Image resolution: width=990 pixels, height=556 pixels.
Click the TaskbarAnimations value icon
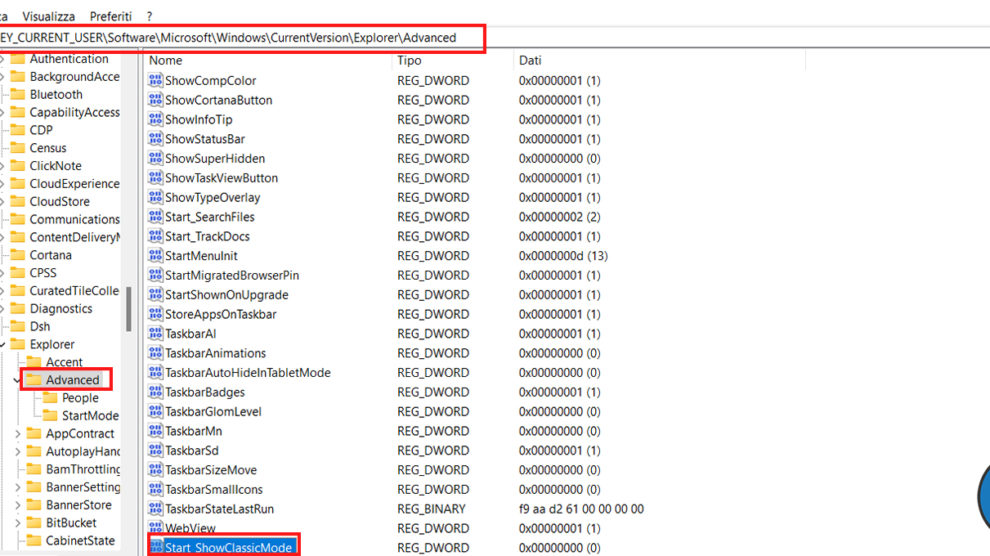point(155,353)
